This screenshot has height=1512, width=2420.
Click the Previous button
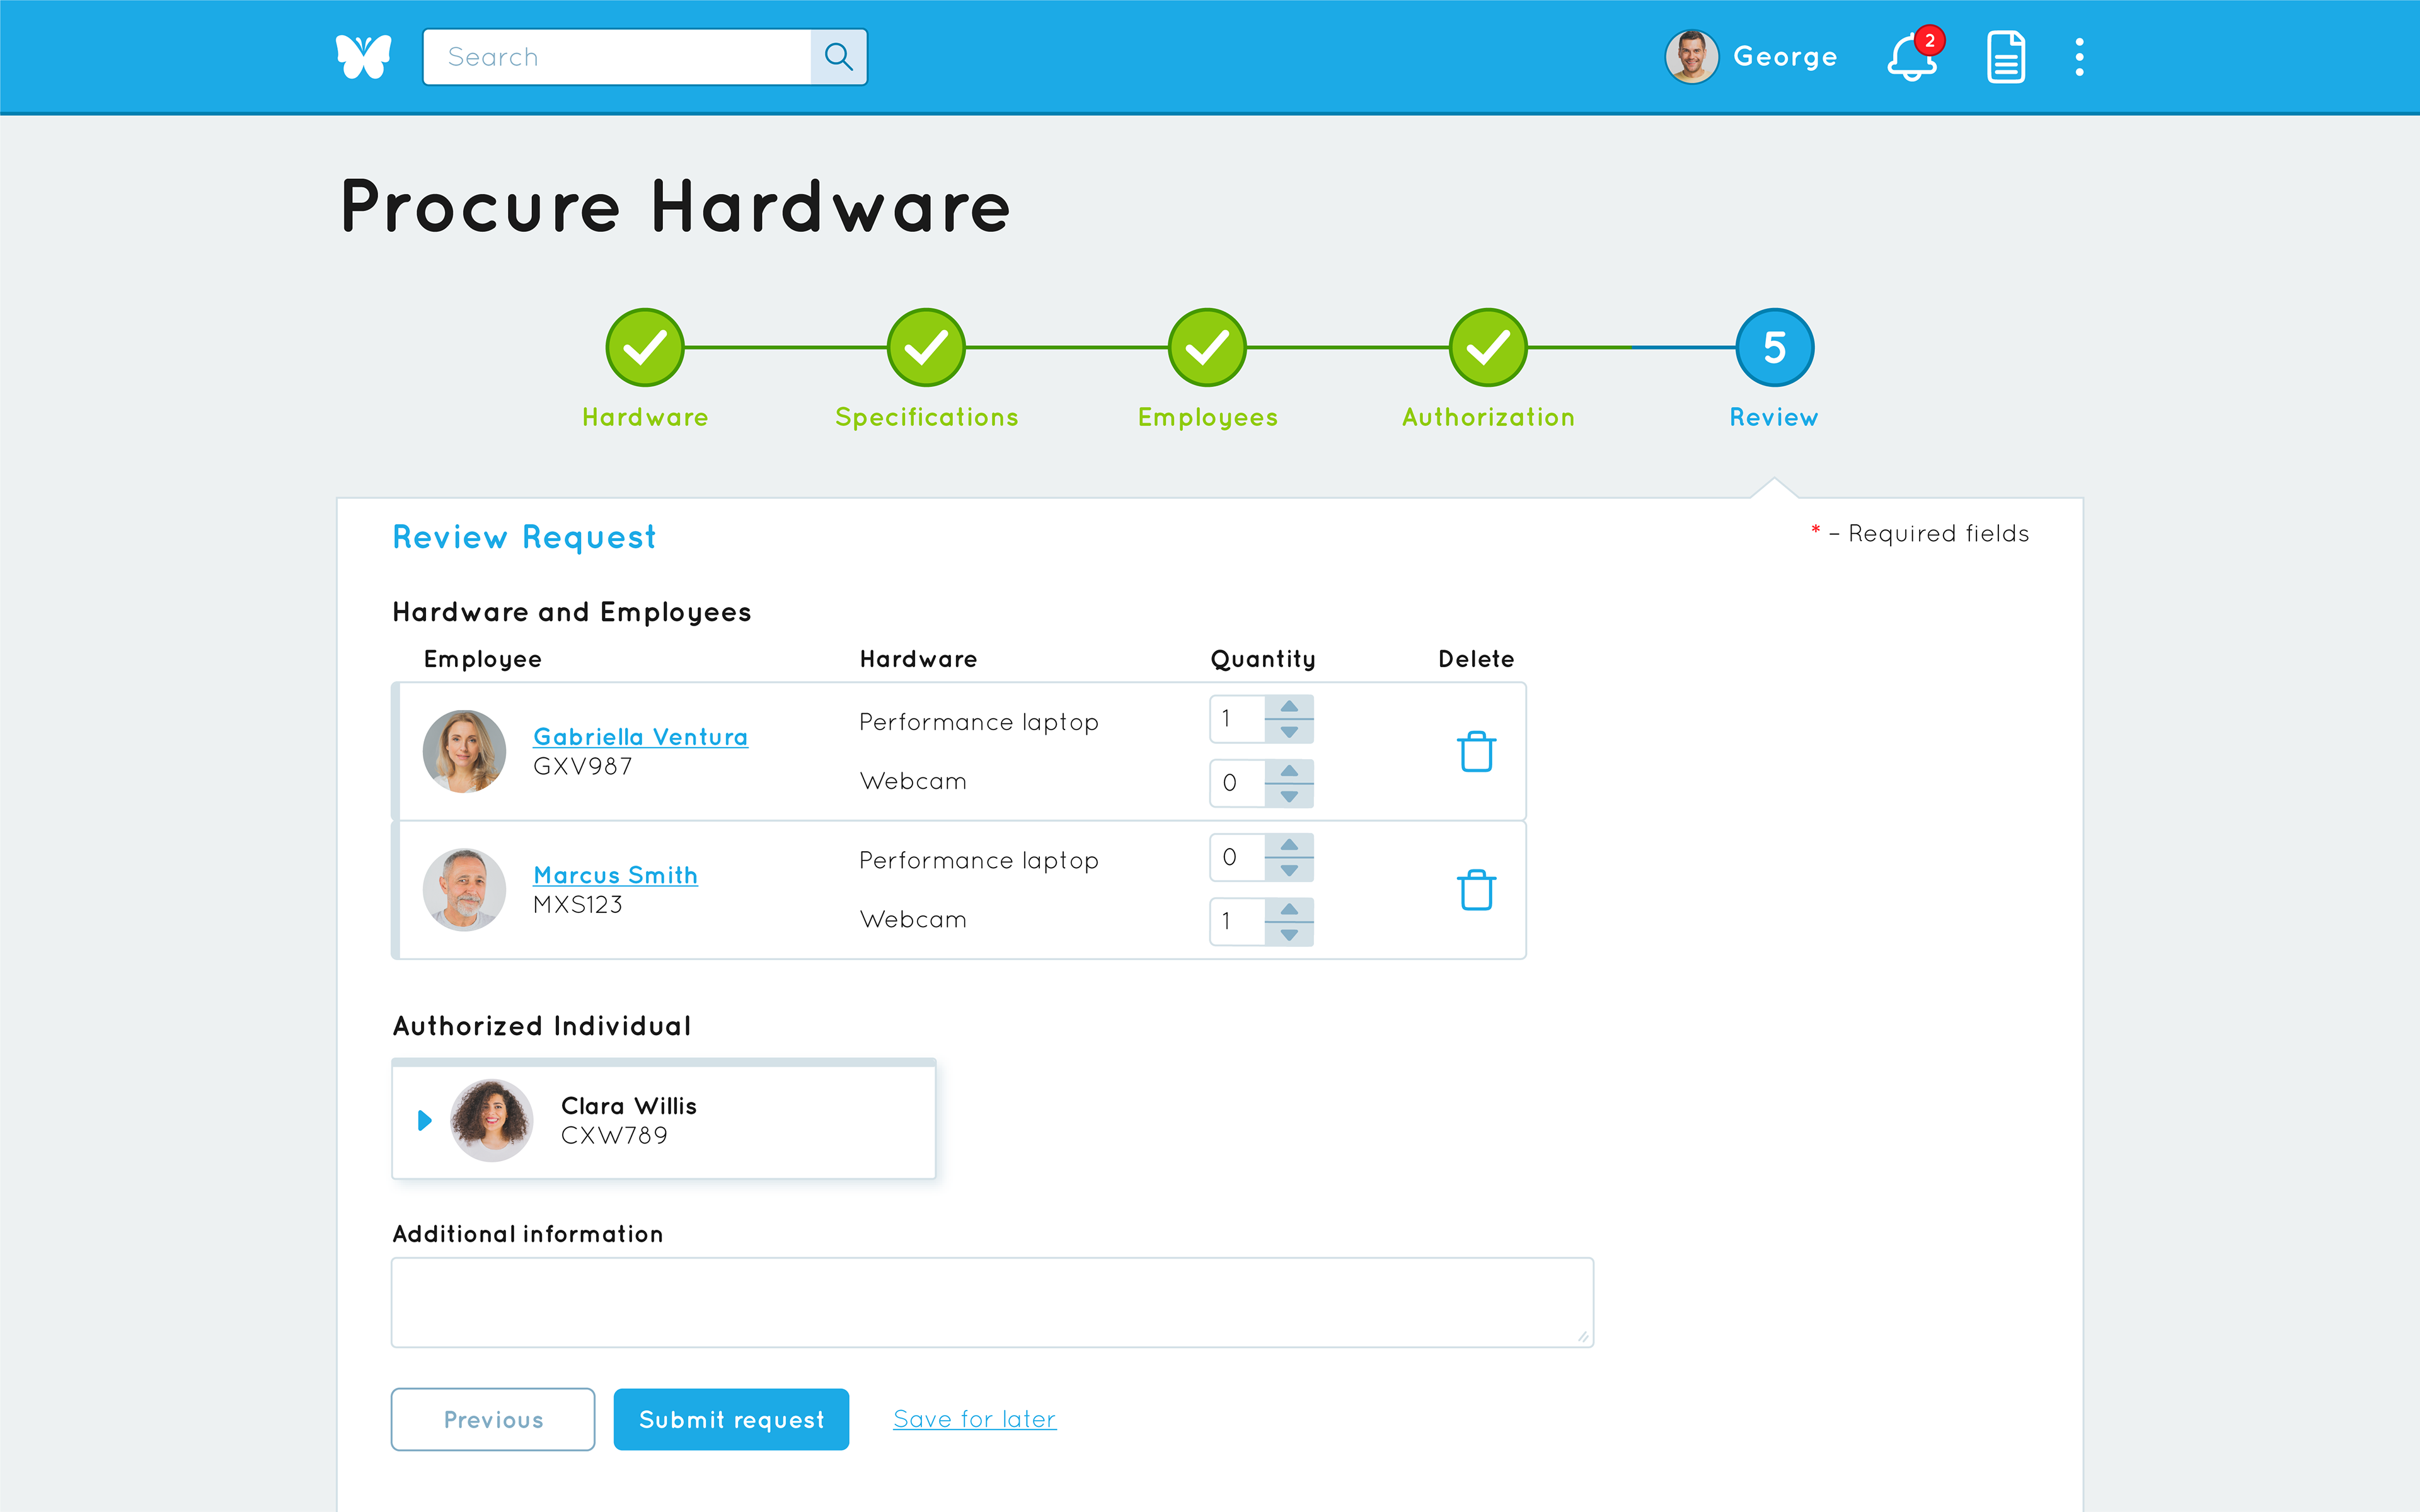(x=493, y=1419)
